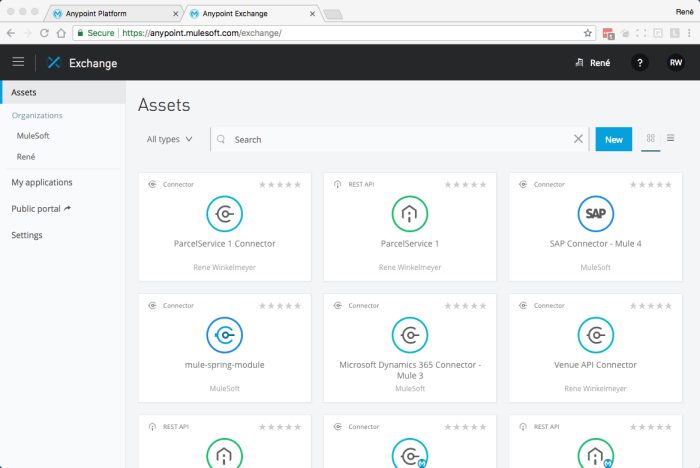Open the help question mark icon
Image resolution: width=700 pixels, height=468 pixels.
[x=639, y=63]
